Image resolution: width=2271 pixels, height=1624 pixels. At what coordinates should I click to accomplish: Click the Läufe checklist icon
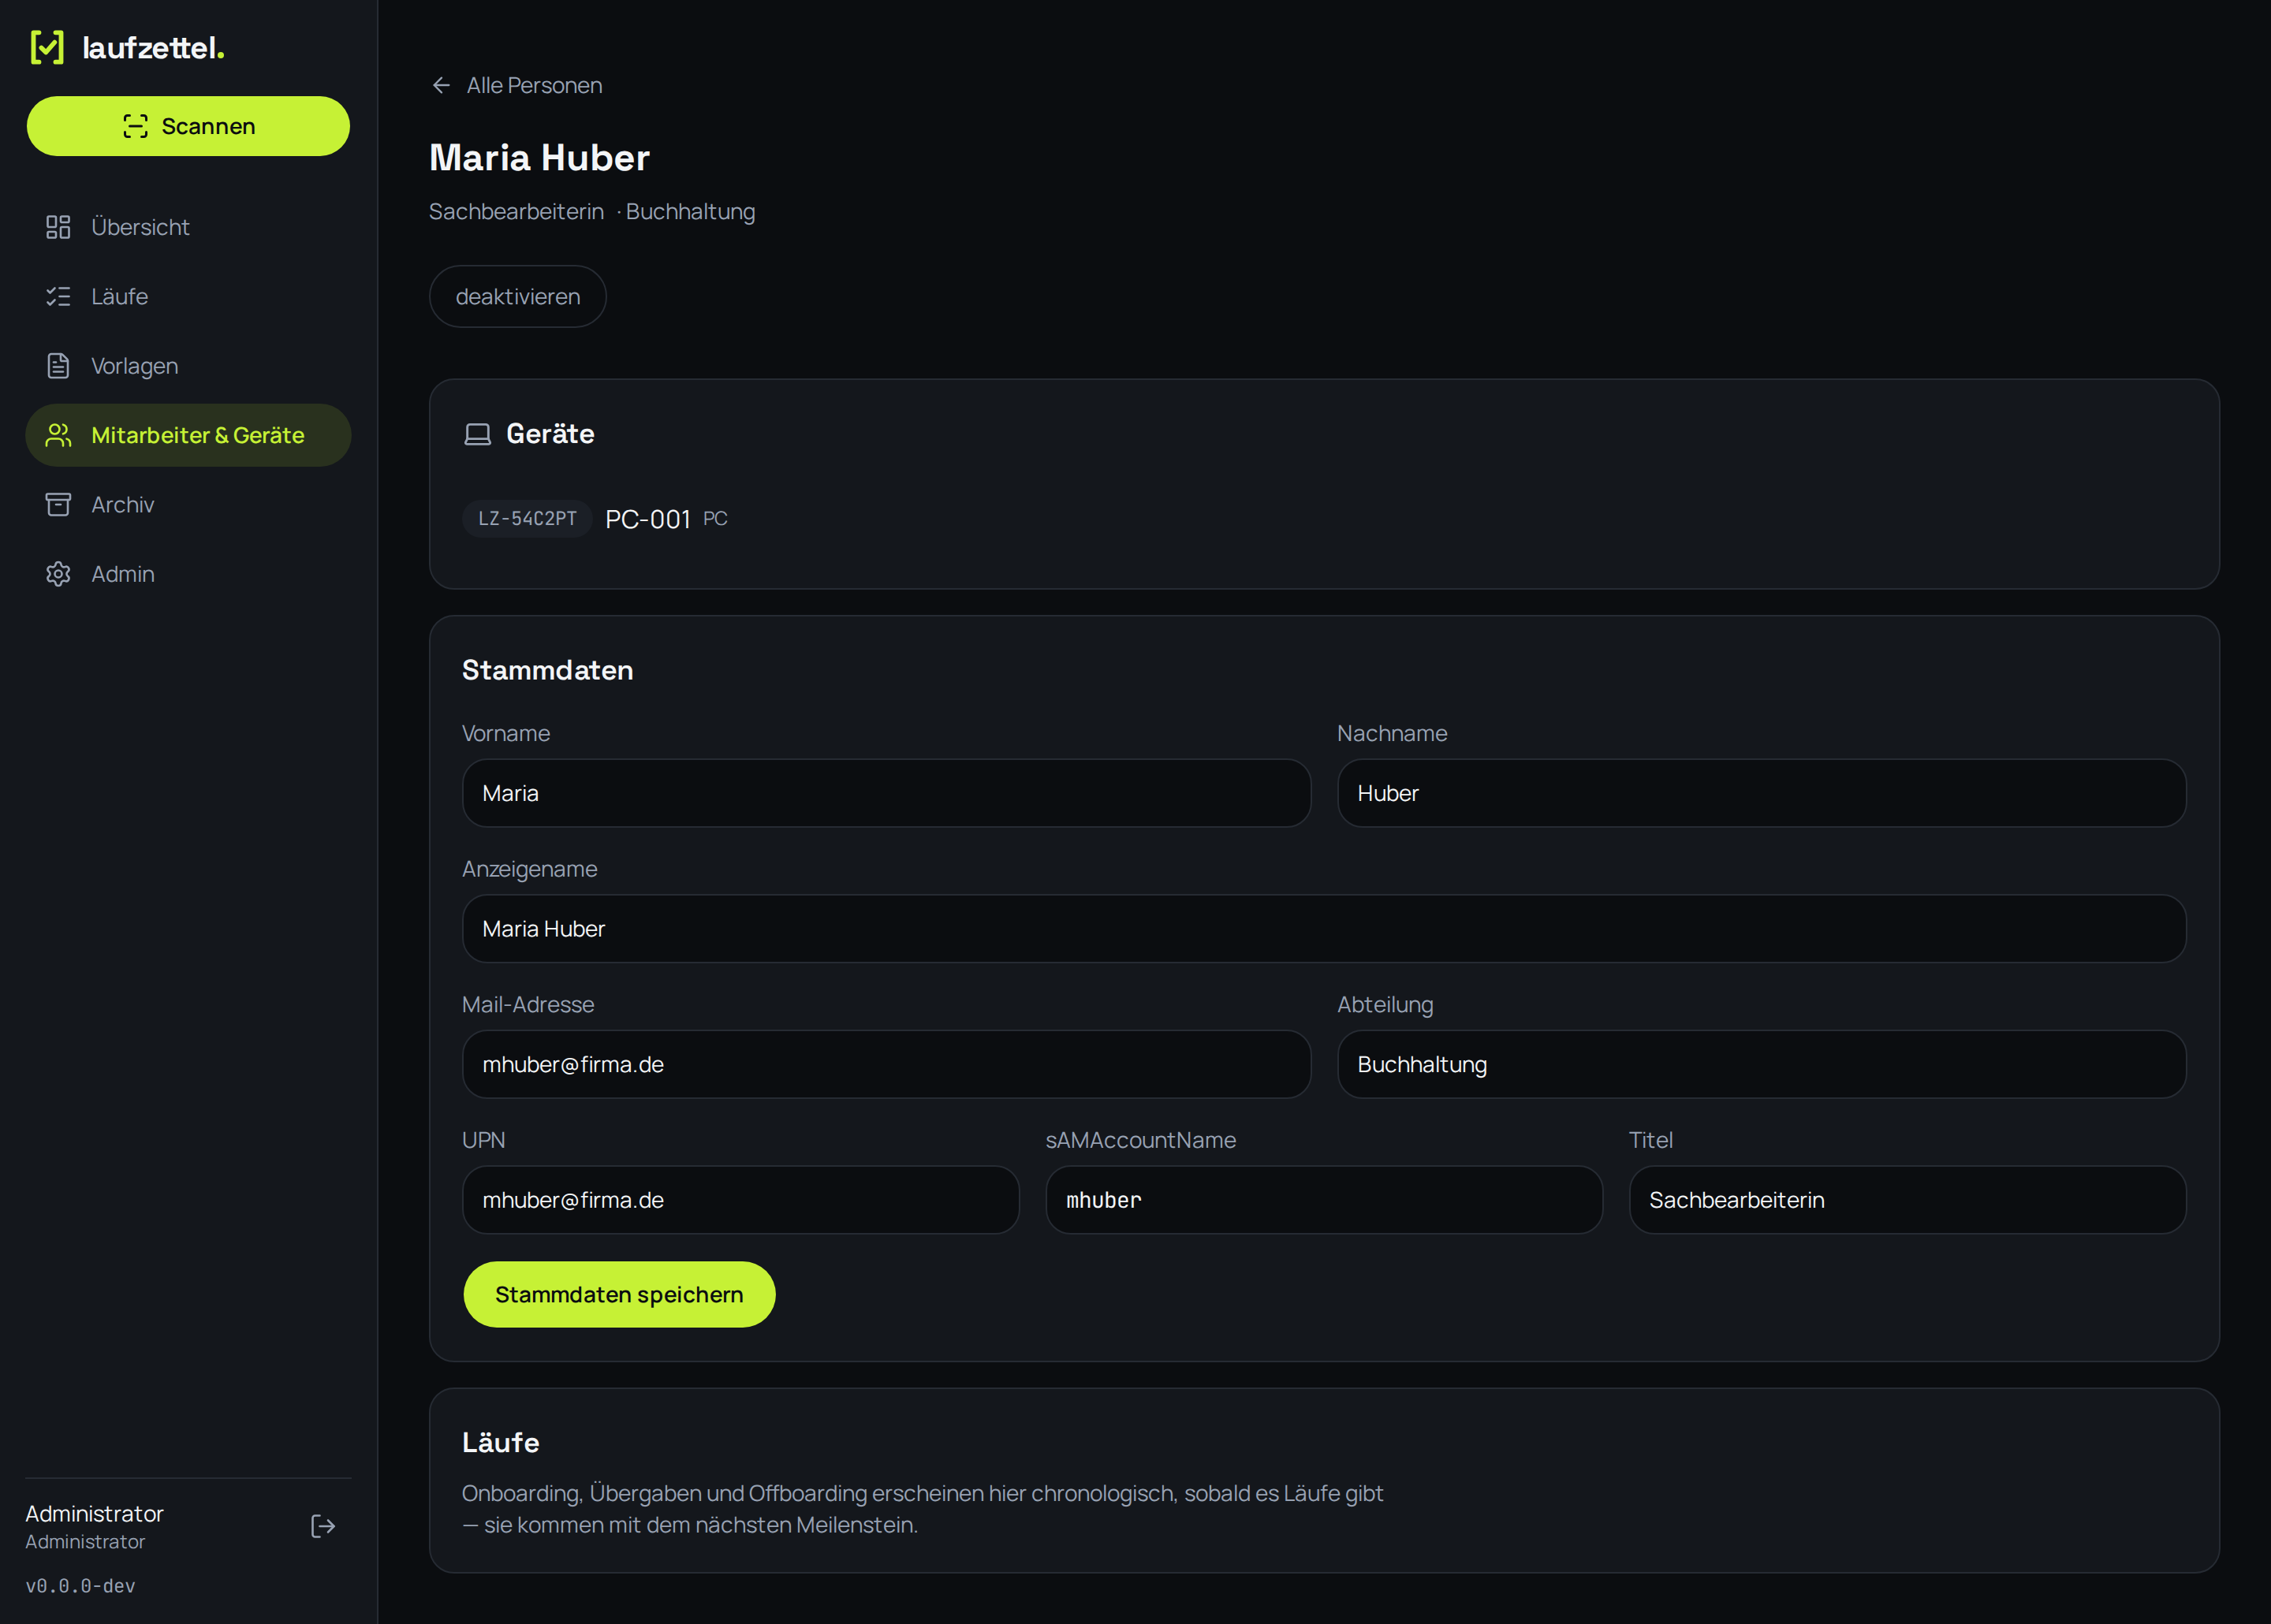tap(58, 296)
